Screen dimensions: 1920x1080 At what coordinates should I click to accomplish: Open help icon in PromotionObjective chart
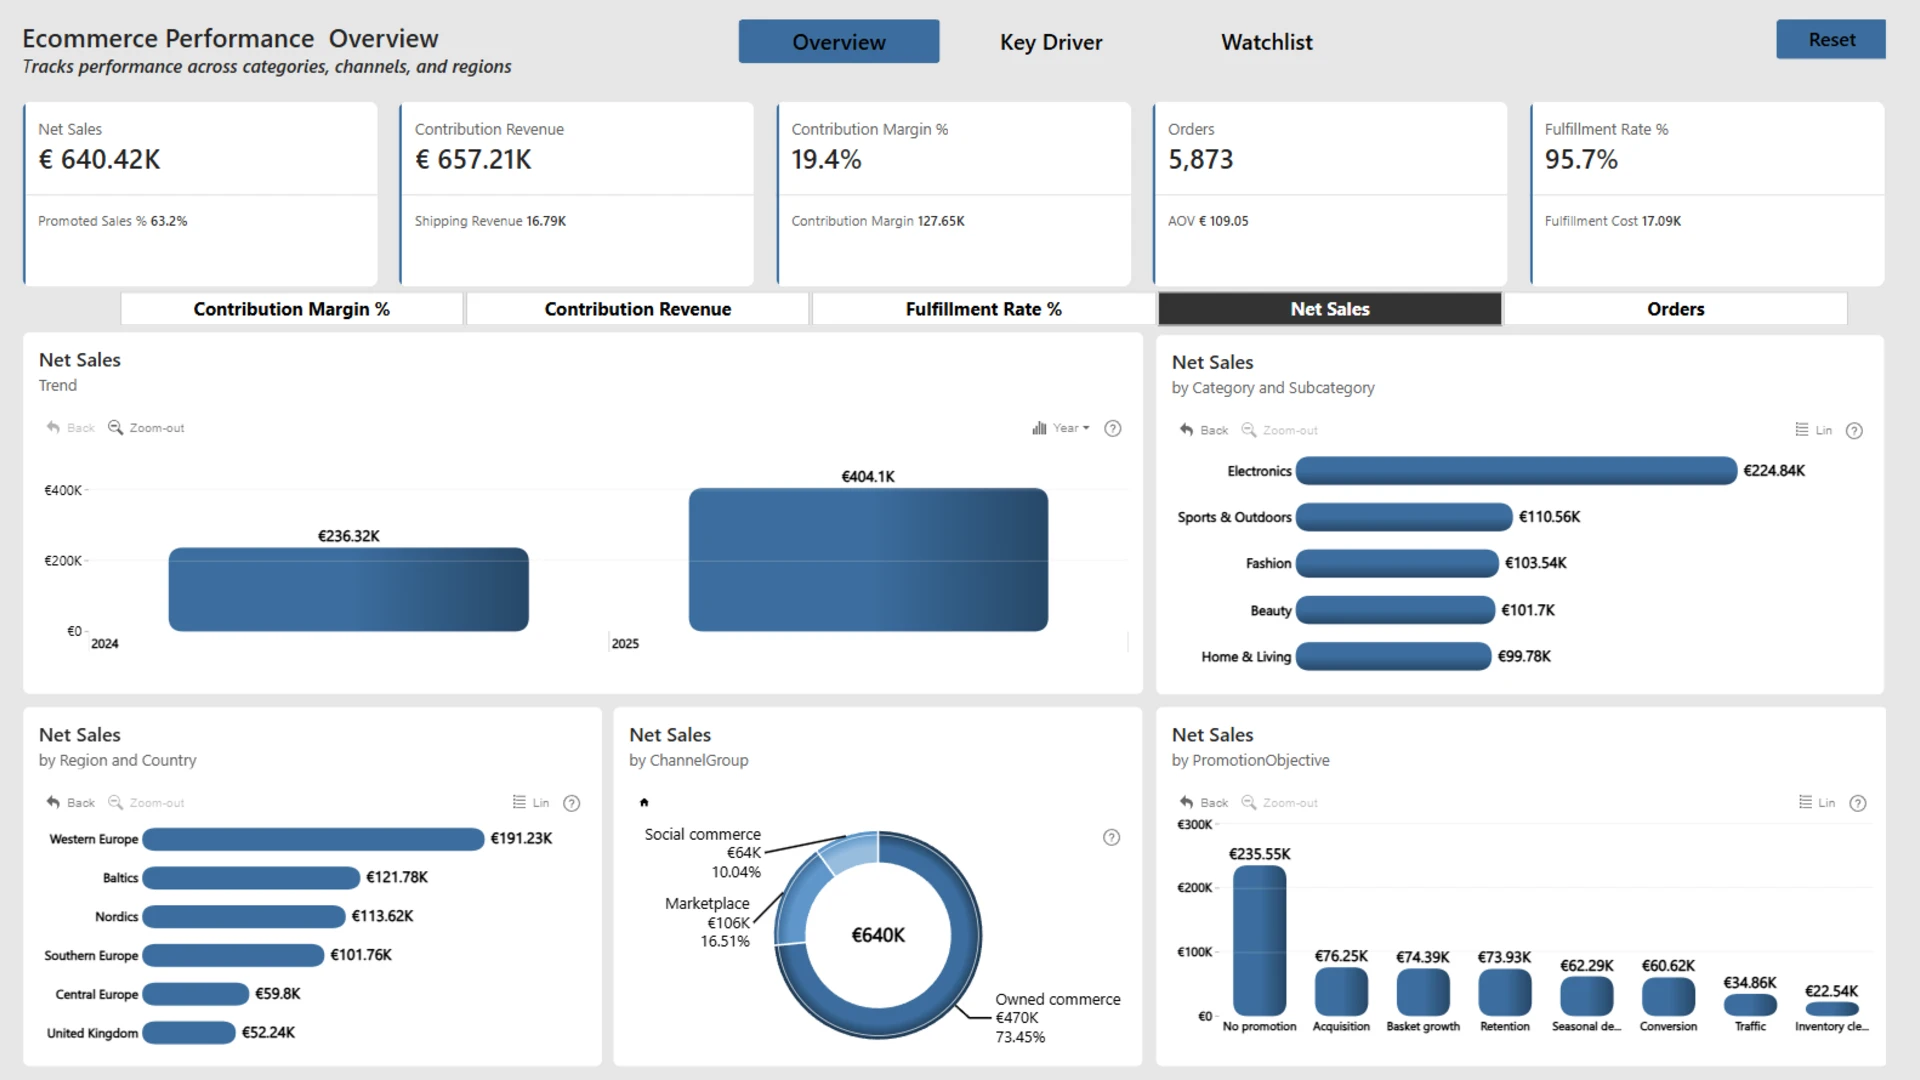tap(1858, 803)
